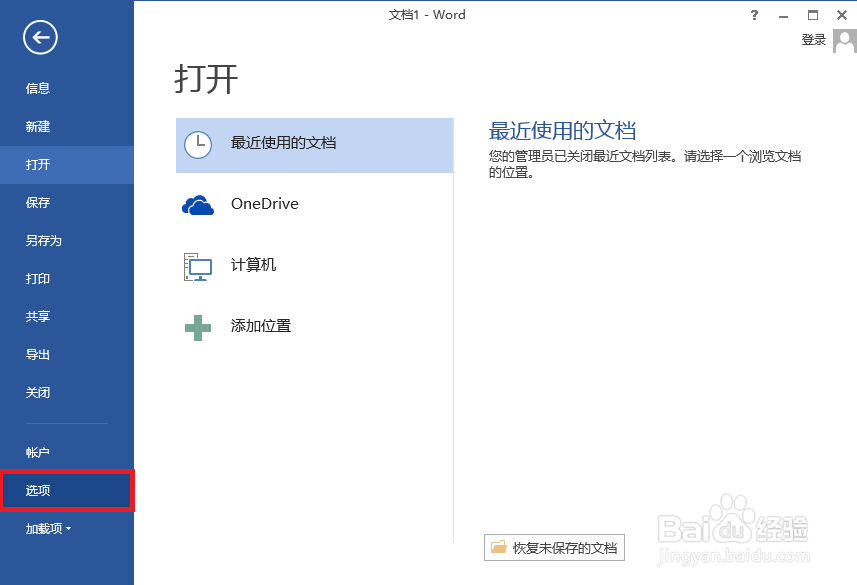
Task: Choose 关闭 to close the document
Action: coord(38,392)
